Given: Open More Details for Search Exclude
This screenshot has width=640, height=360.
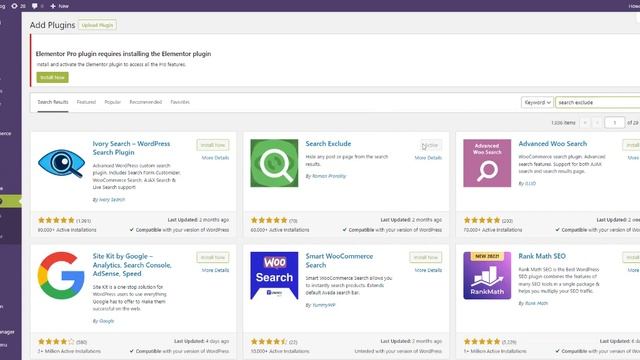Looking at the screenshot, I should coord(428,158).
